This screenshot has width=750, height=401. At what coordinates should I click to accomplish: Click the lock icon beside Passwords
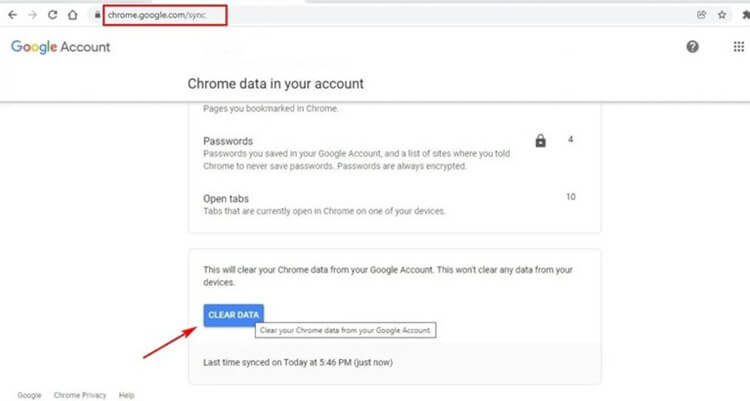[541, 141]
